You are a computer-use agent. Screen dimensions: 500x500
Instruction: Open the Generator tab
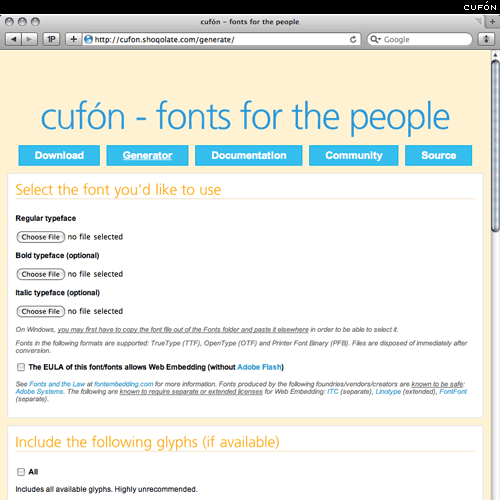coord(147,155)
